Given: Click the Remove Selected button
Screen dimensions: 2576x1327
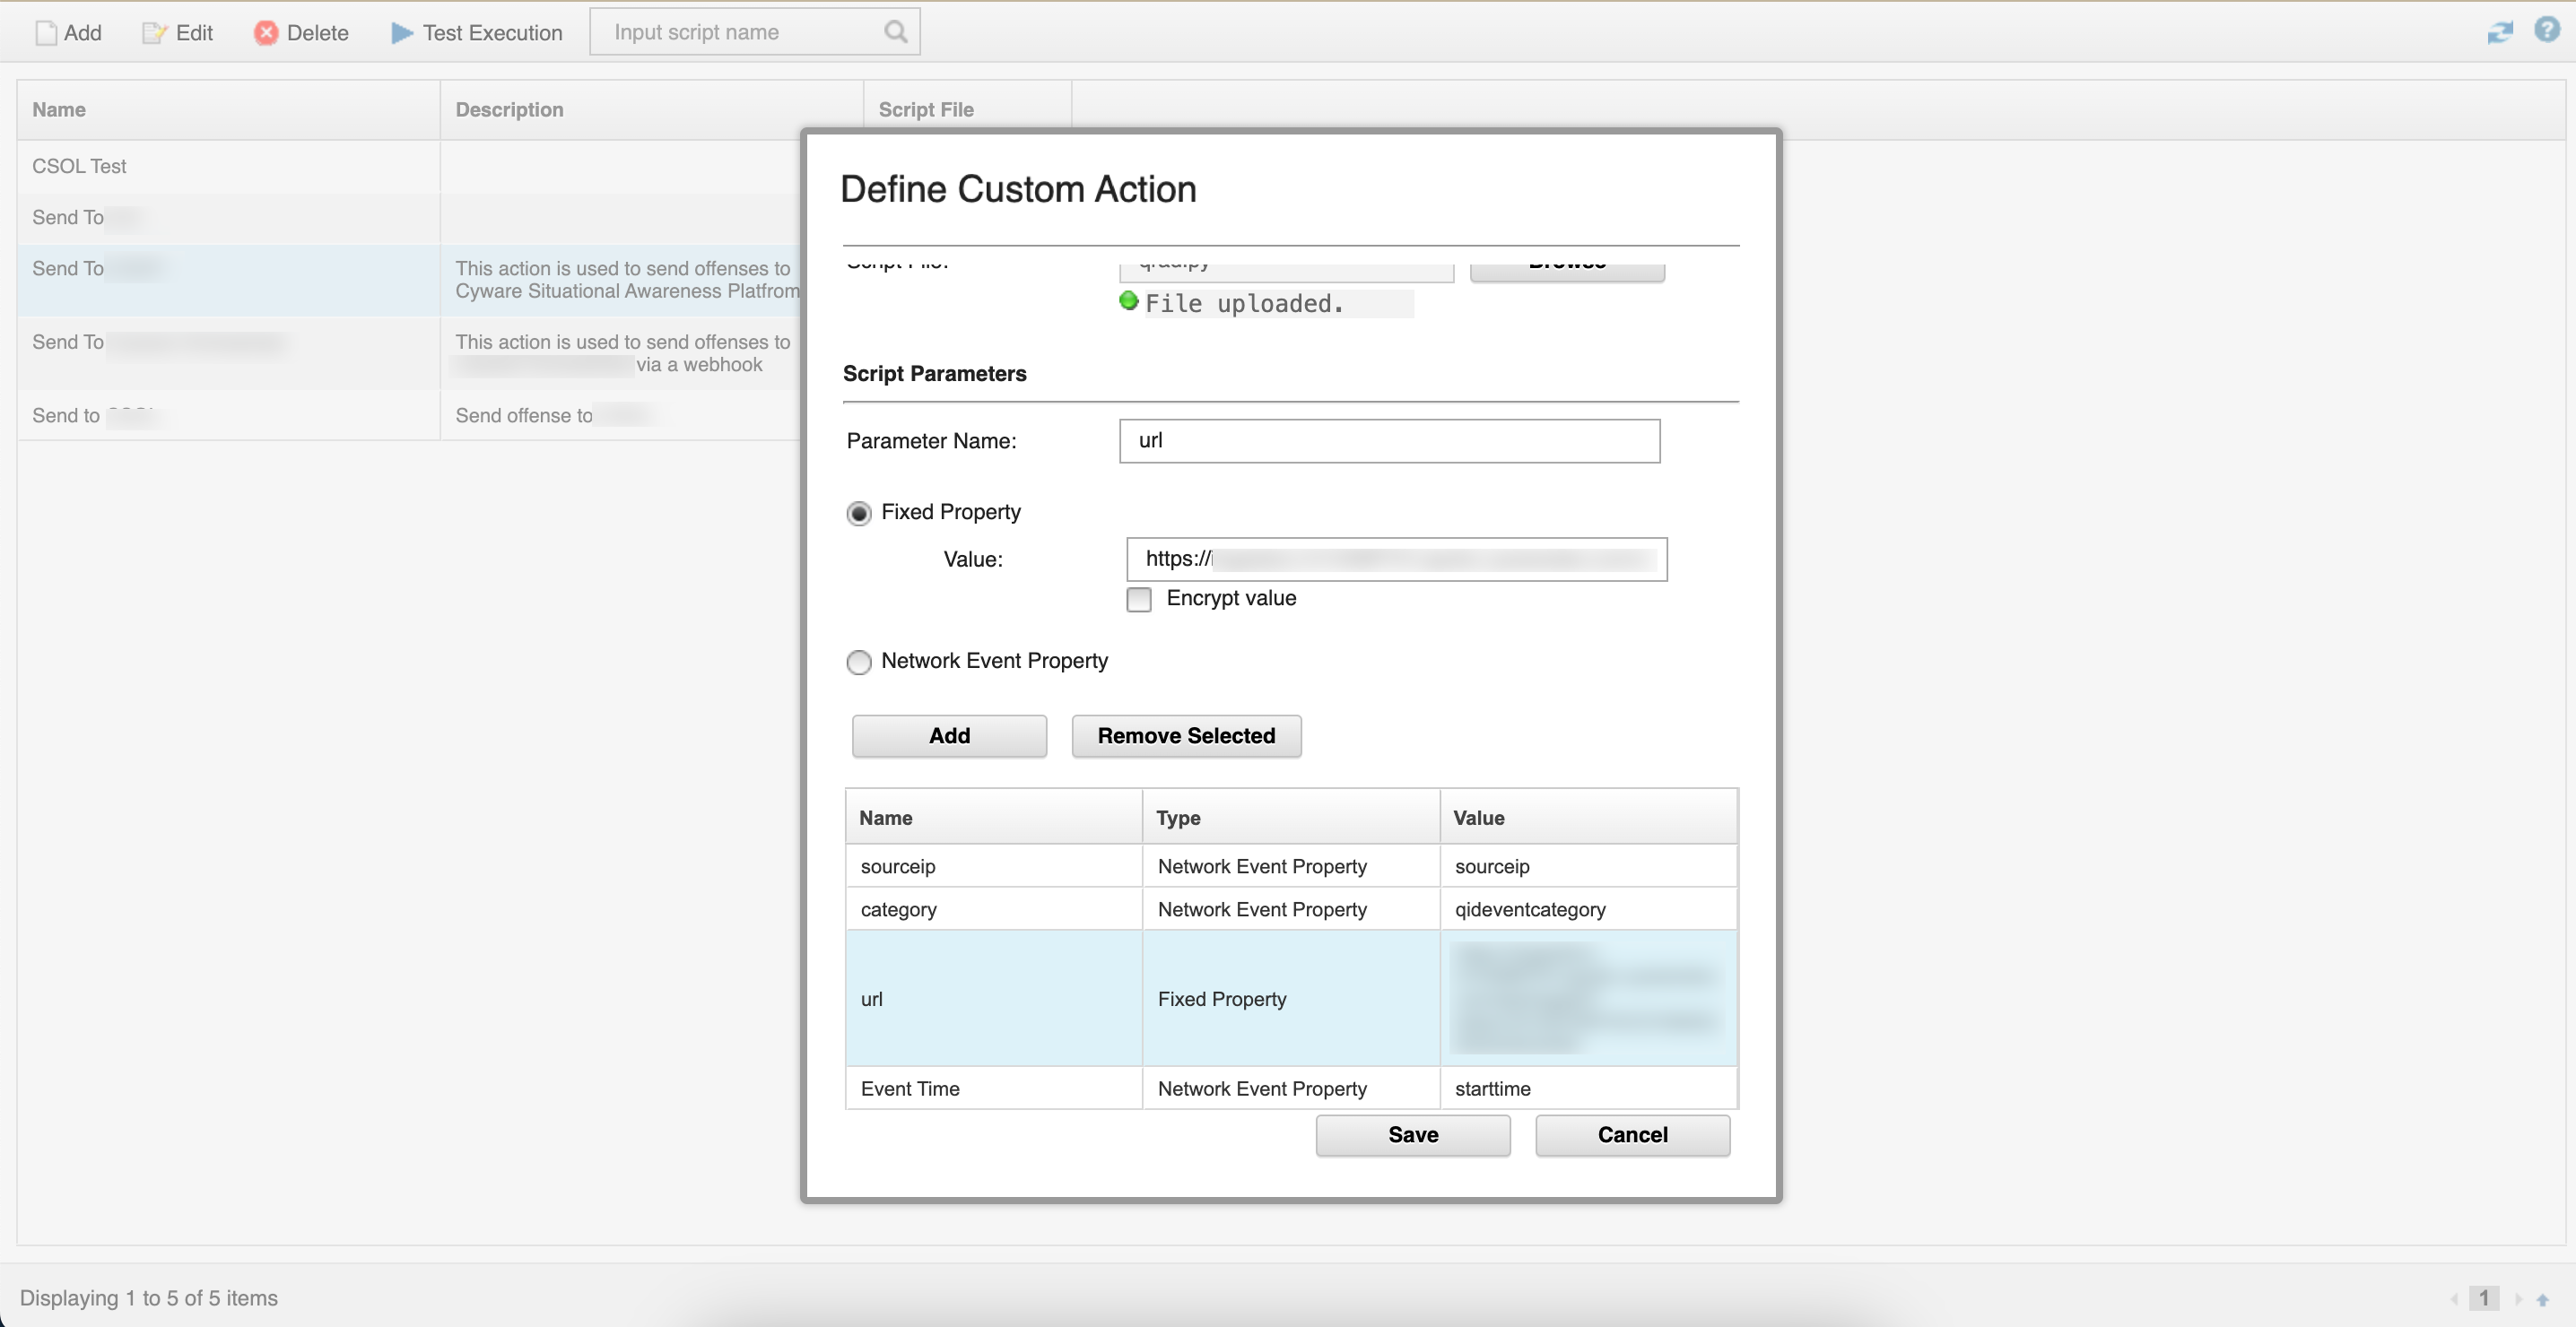Looking at the screenshot, I should (x=1186, y=736).
